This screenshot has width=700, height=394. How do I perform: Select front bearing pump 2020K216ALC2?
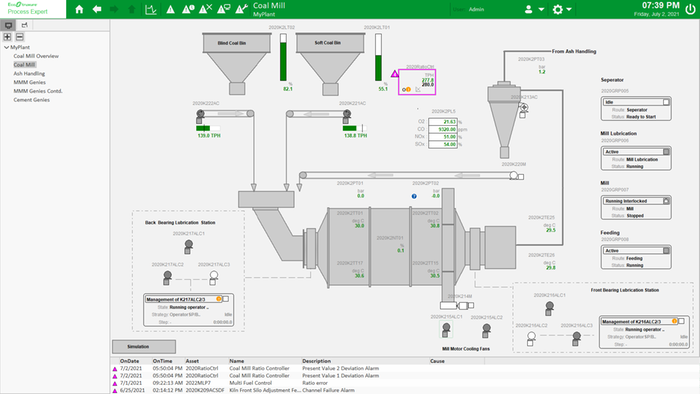(531, 338)
